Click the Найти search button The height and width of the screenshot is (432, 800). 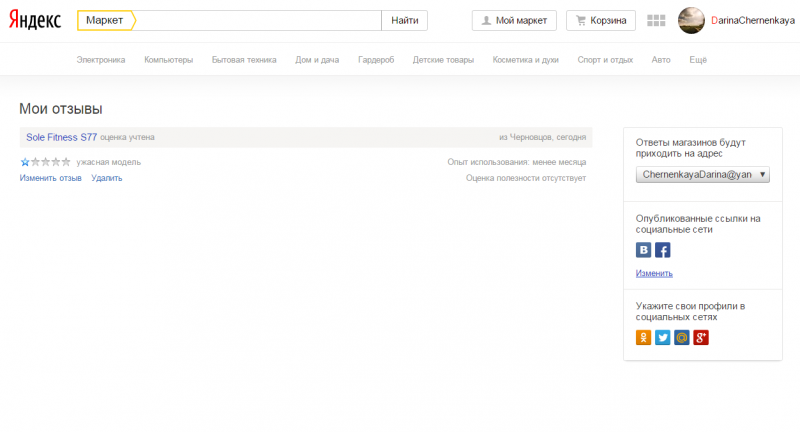(x=405, y=20)
